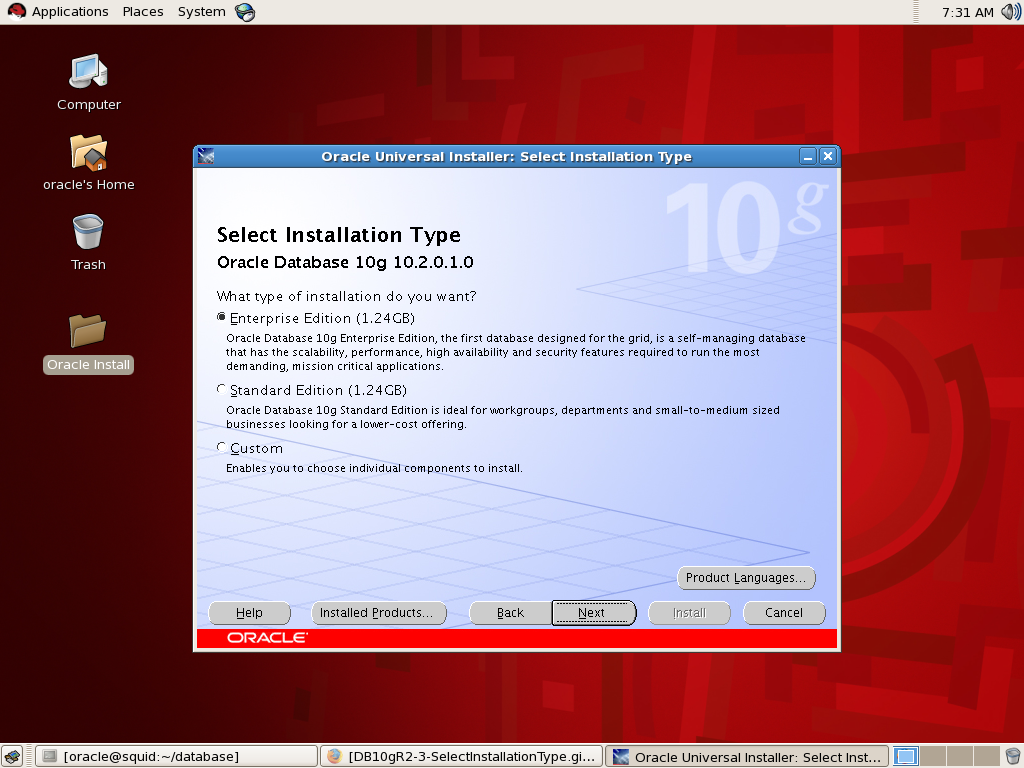Close the Oracle installer window
Image resolution: width=1024 pixels, height=768 pixels.
point(828,156)
